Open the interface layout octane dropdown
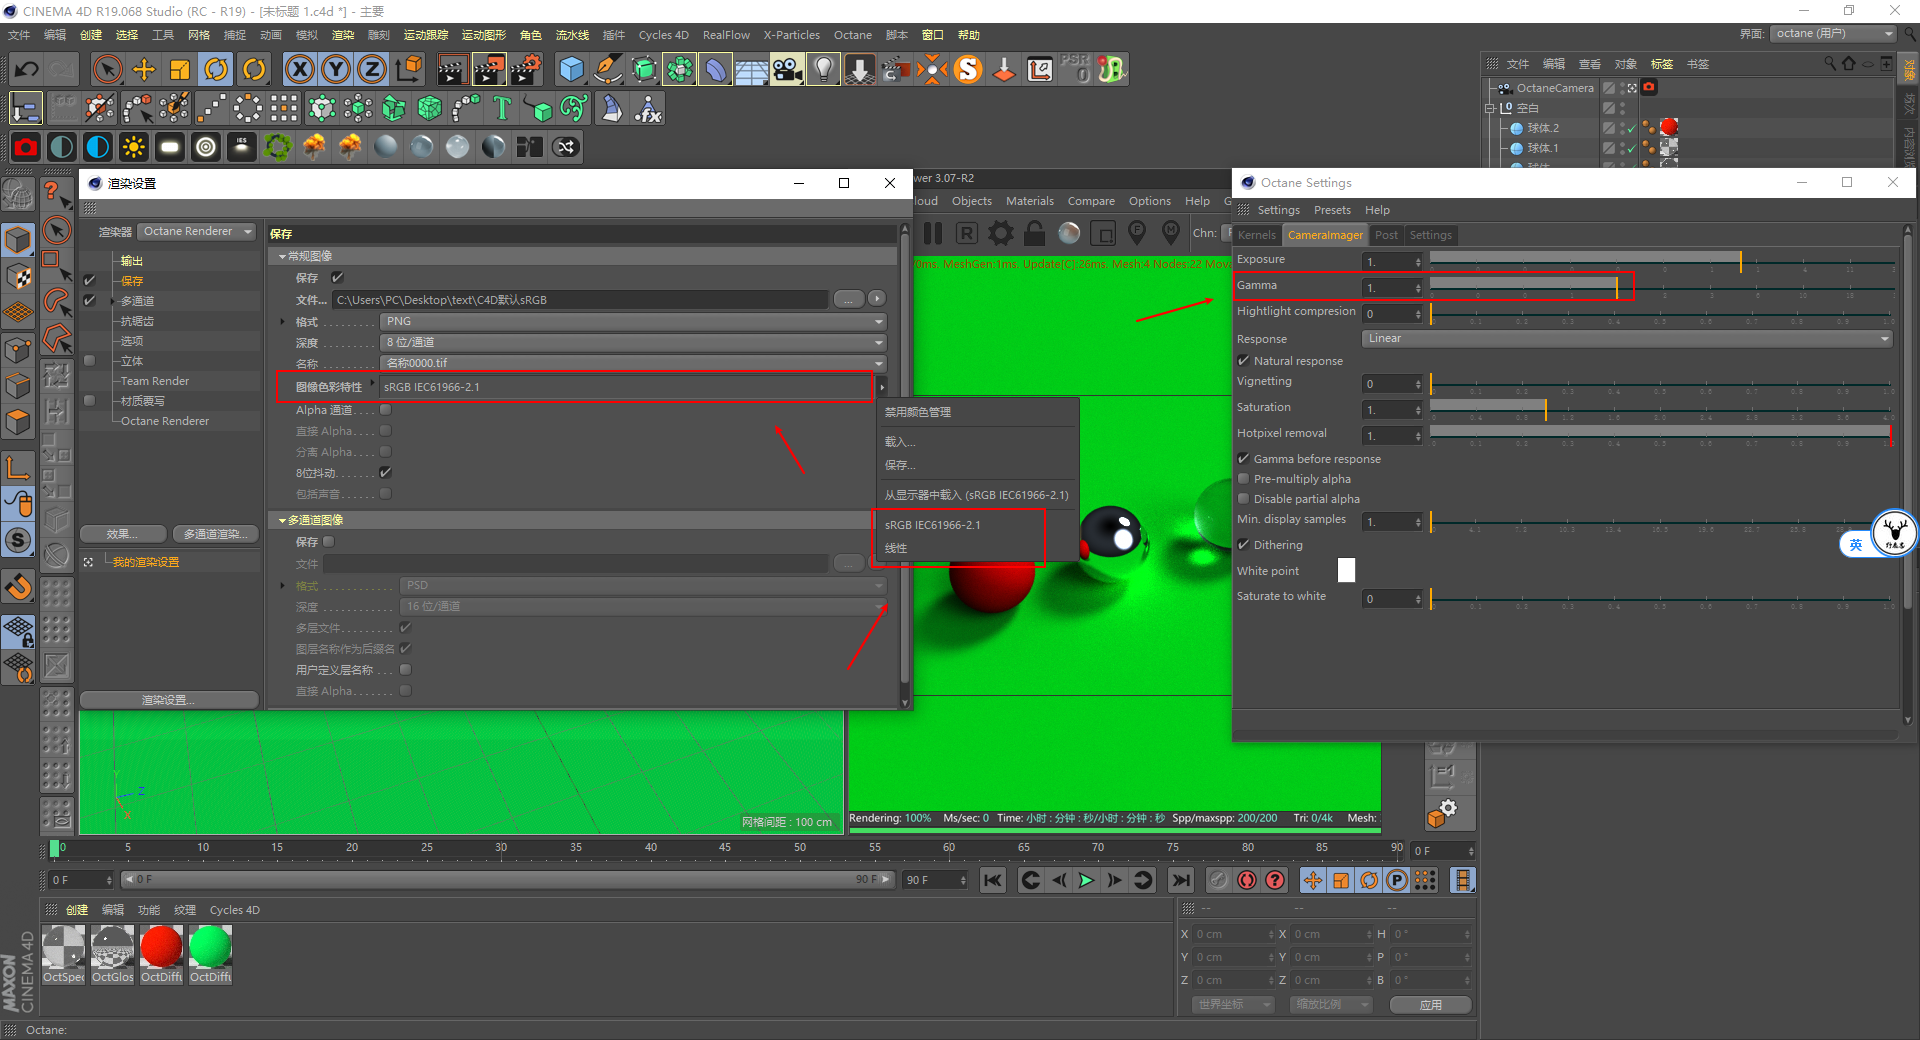 click(x=1833, y=33)
